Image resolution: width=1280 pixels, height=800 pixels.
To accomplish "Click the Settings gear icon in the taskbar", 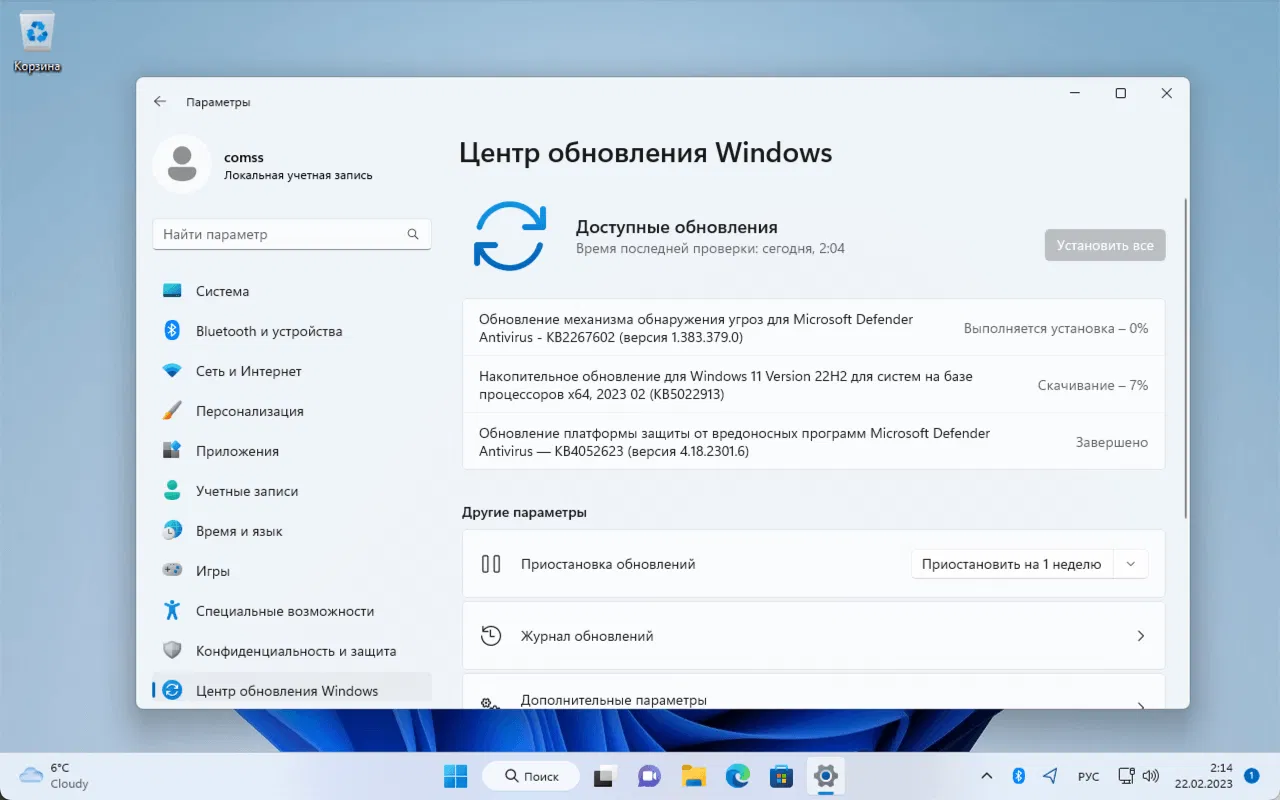I will pos(825,776).
